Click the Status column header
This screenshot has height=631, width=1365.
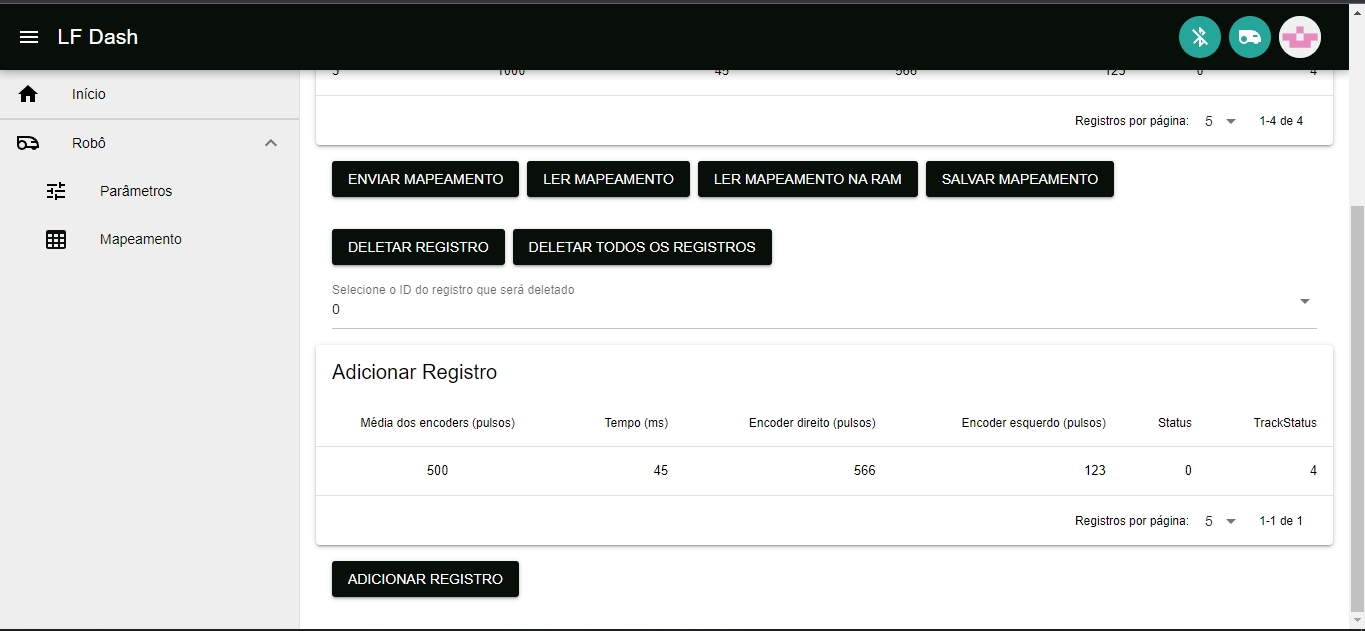[x=1175, y=423]
